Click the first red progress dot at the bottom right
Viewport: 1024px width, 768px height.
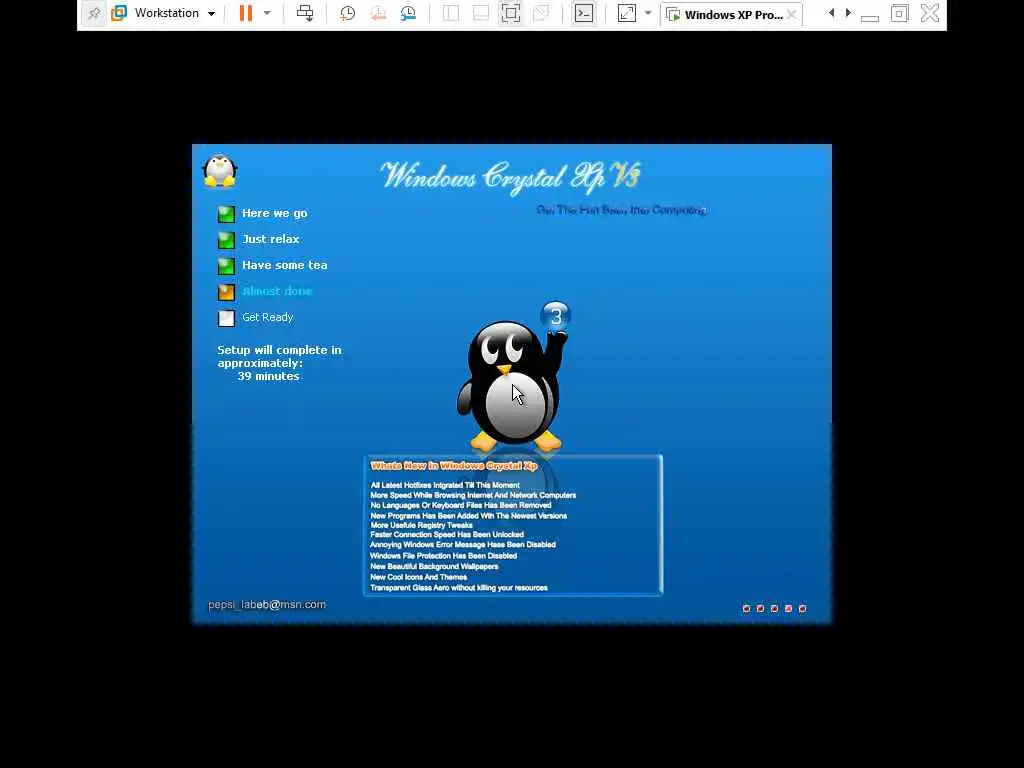pyautogui.click(x=746, y=609)
